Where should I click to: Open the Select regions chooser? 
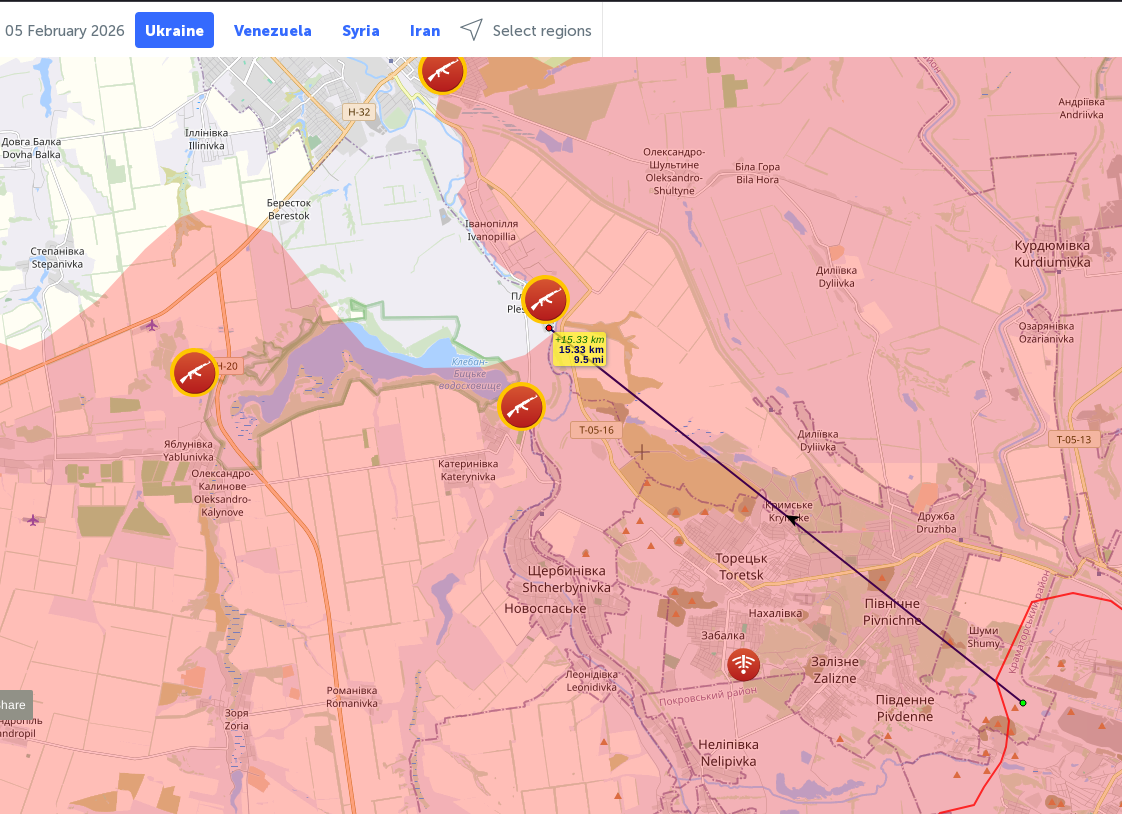tap(541, 30)
